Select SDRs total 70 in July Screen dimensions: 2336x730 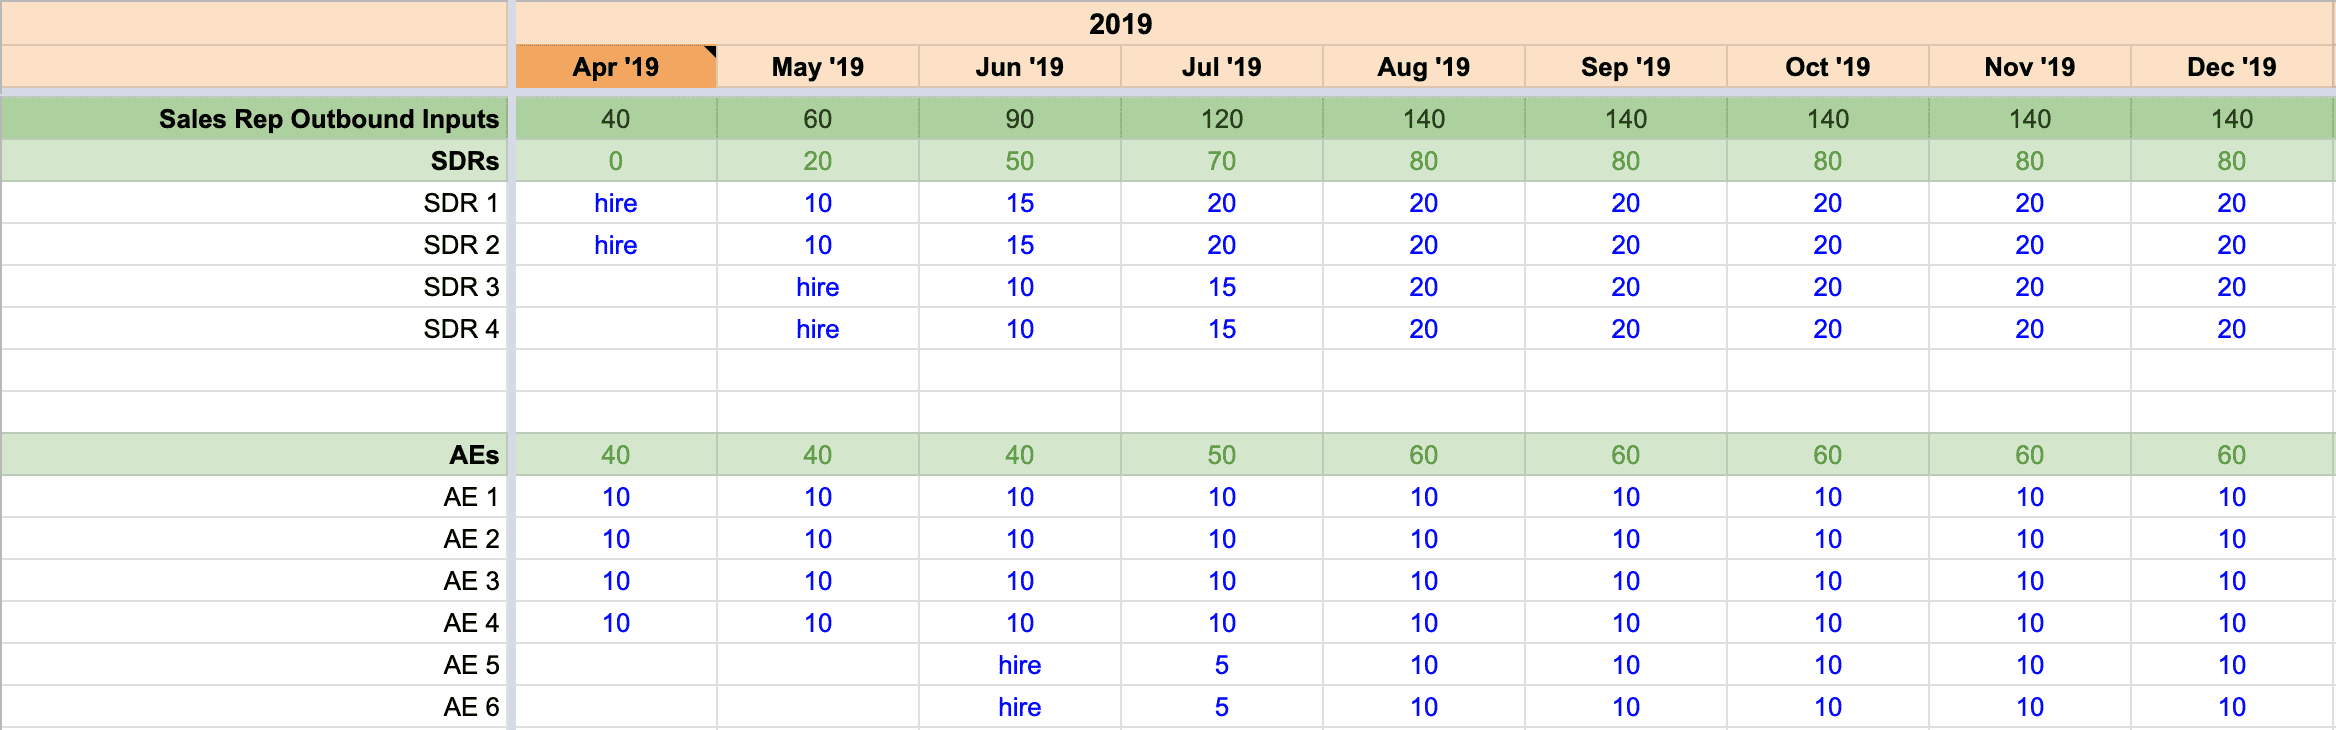1221,161
